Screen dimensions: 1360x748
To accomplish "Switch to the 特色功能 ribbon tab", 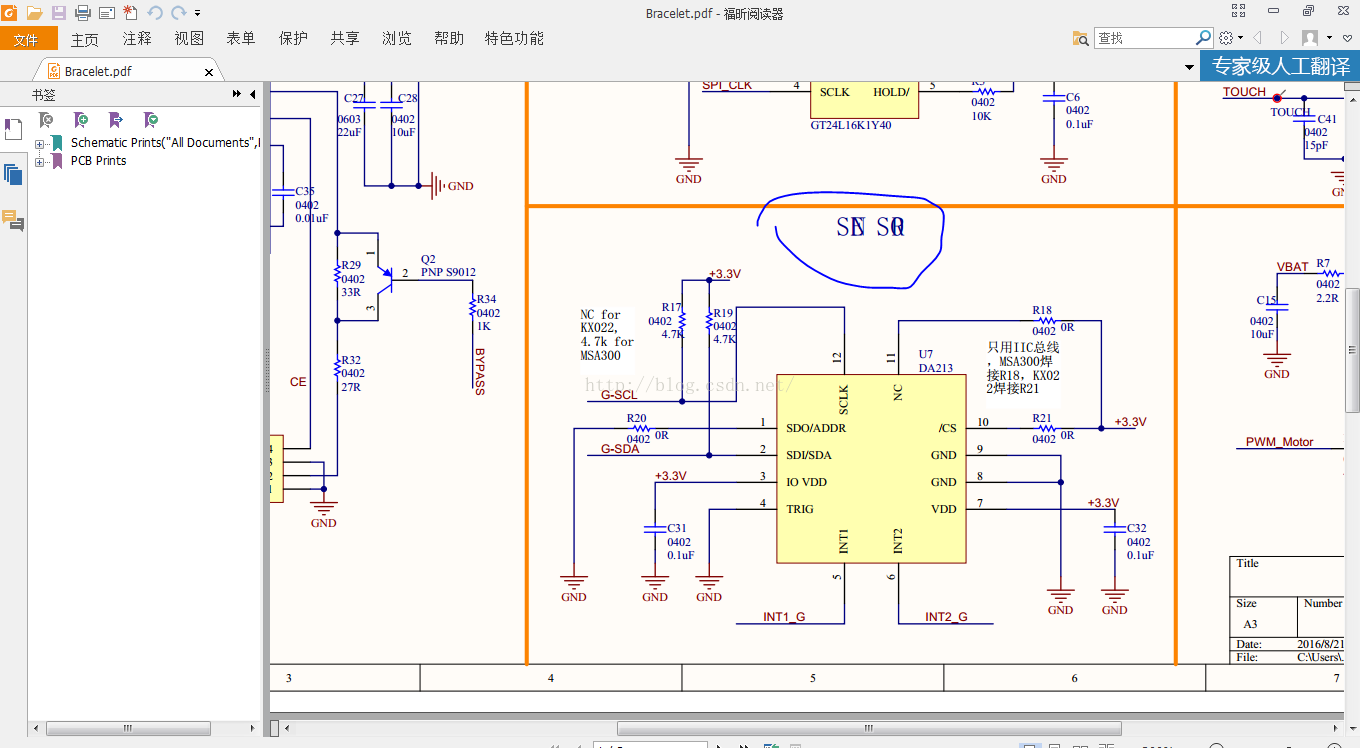I will tap(514, 39).
